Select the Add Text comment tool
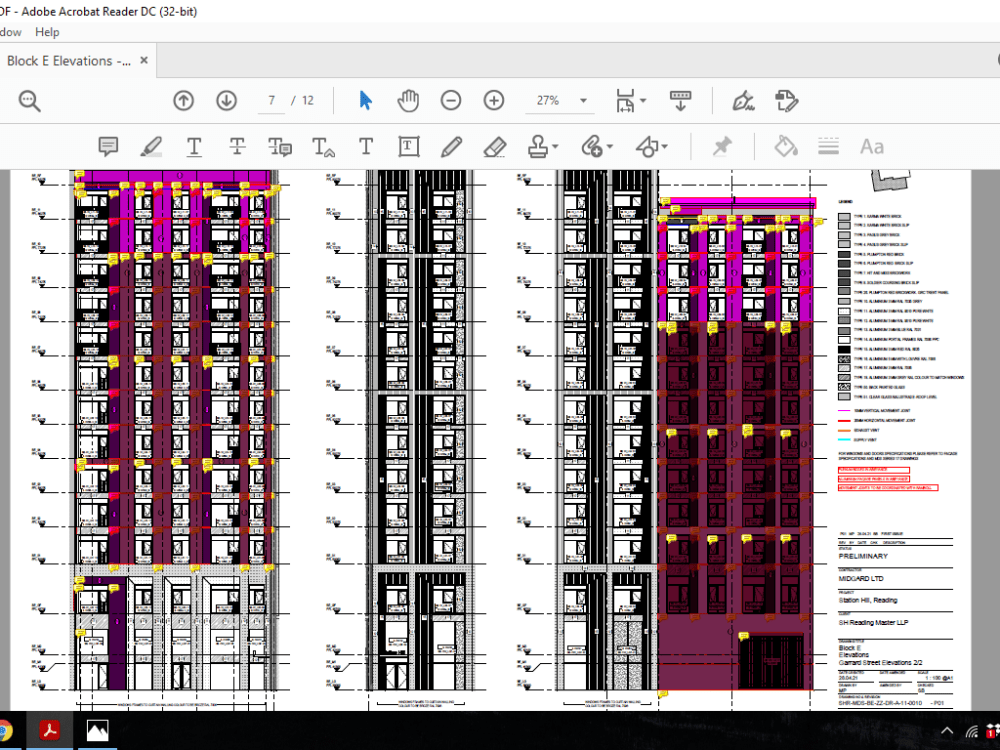 click(366, 147)
